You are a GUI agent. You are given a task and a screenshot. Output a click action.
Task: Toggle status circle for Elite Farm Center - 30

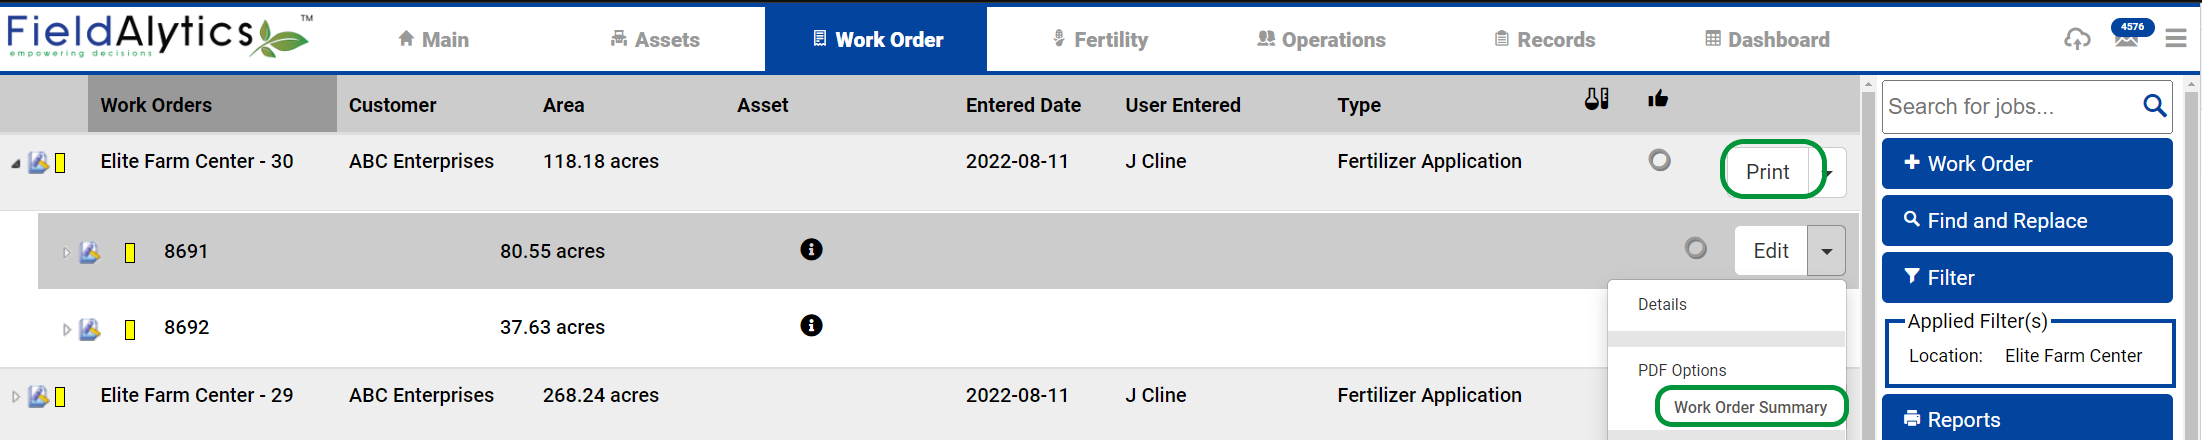(x=1659, y=160)
